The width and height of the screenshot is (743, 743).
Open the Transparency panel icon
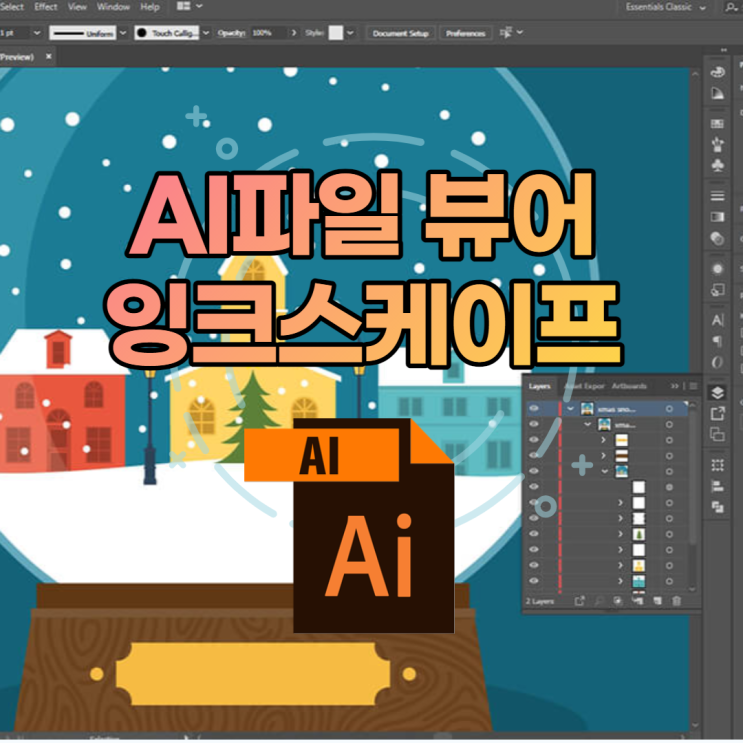click(717, 238)
